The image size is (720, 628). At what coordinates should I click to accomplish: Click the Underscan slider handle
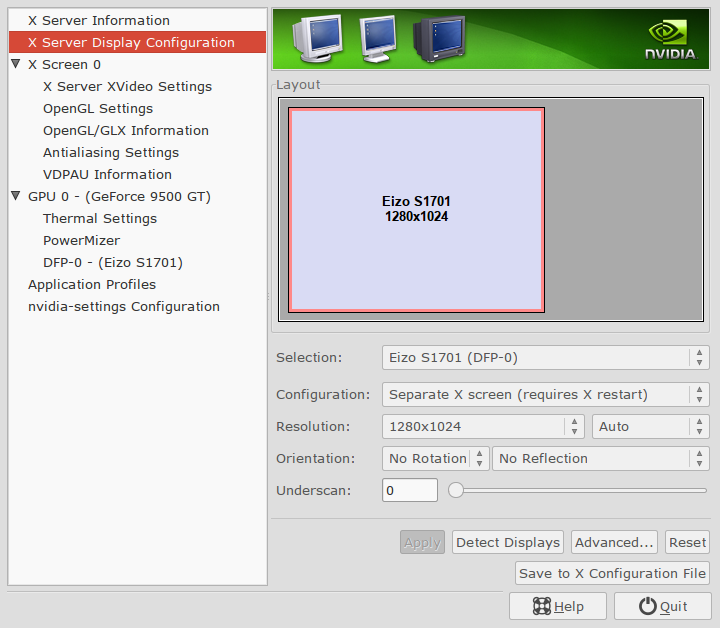(456, 490)
